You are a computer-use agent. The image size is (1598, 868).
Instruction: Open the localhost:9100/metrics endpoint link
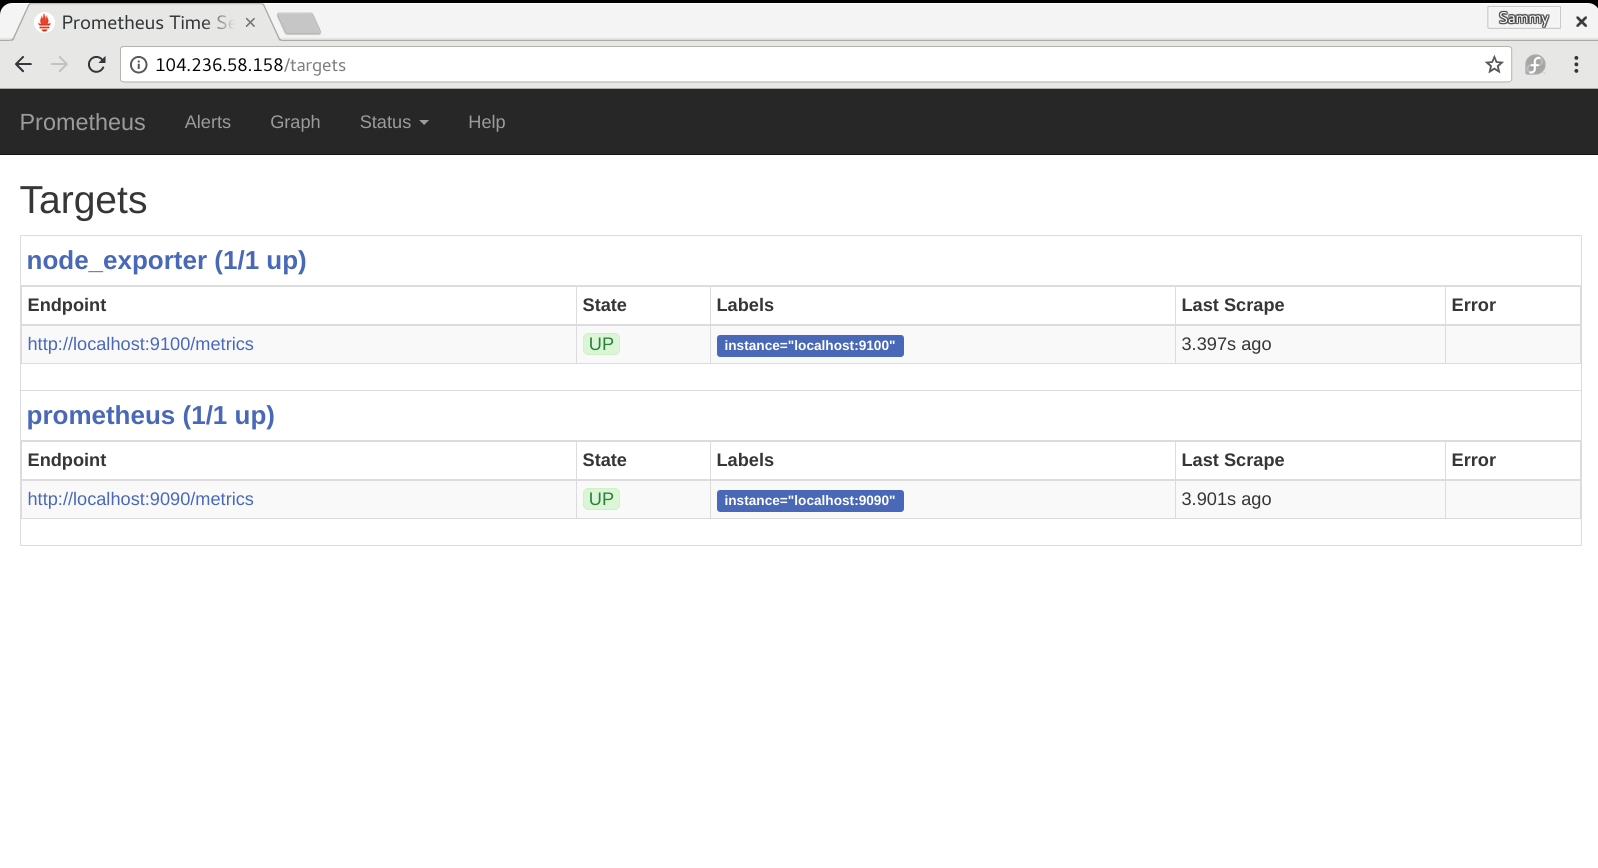point(141,344)
